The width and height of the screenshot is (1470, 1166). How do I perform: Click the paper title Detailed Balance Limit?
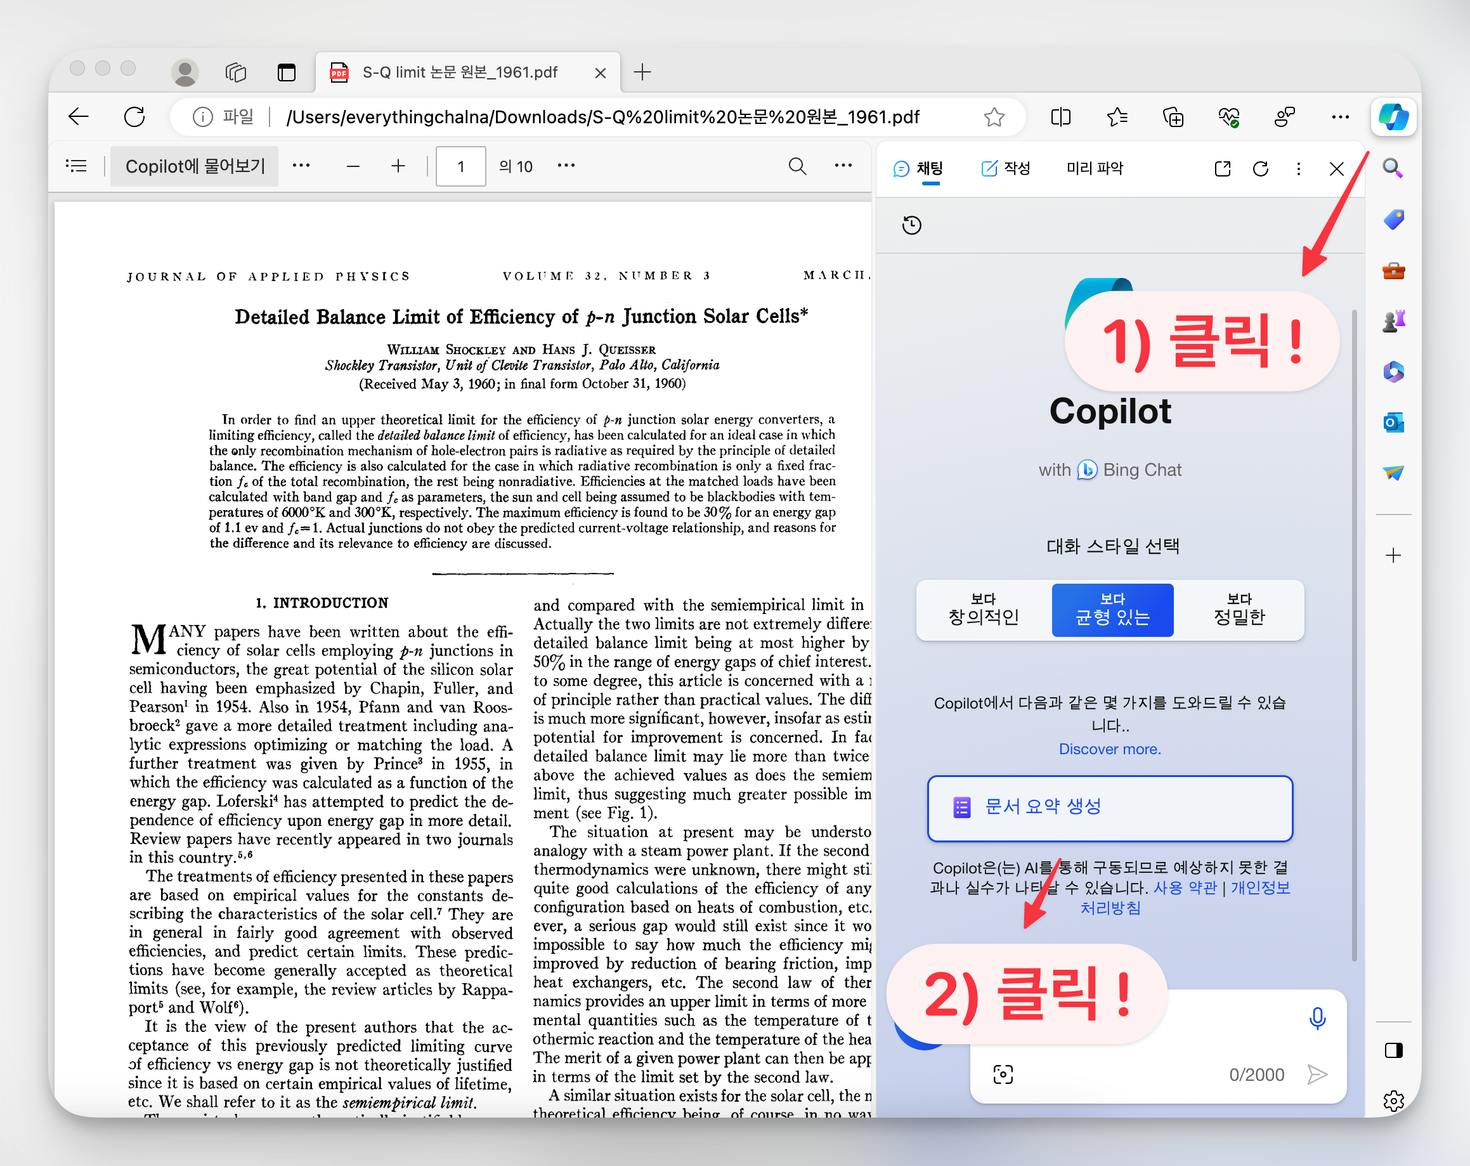point(521,317)
